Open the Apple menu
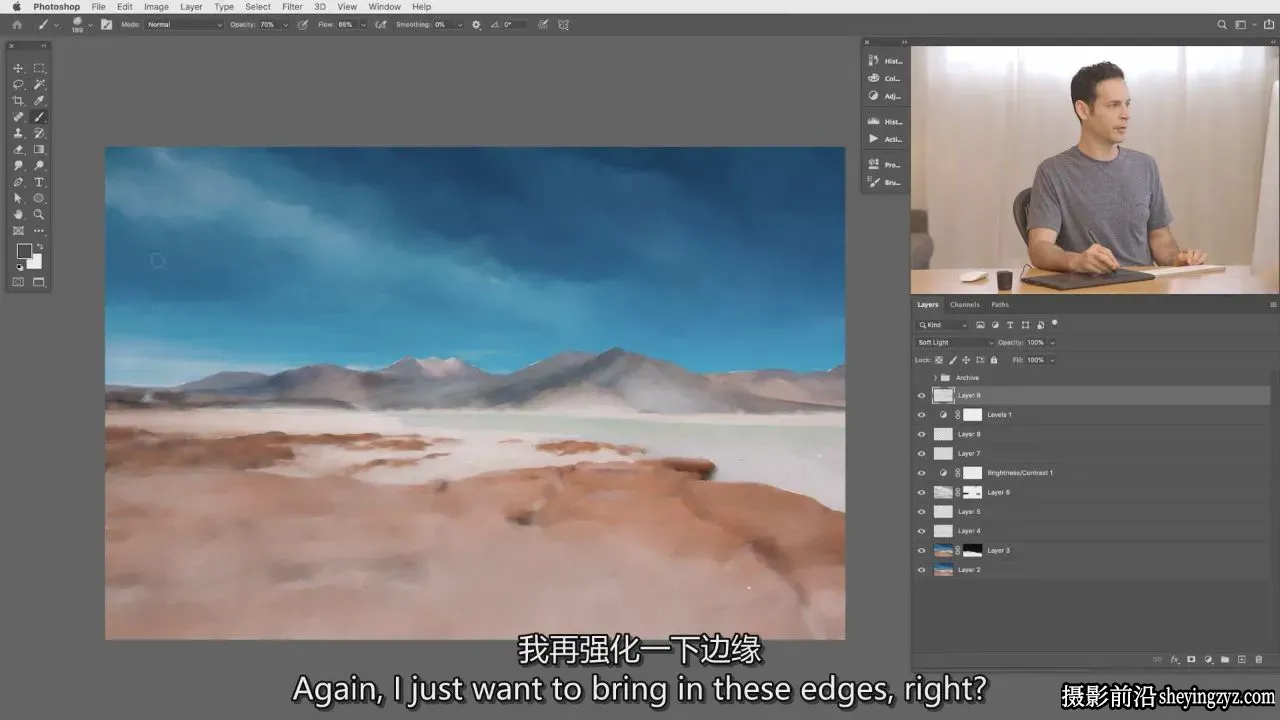 click(x=16, y=6)
